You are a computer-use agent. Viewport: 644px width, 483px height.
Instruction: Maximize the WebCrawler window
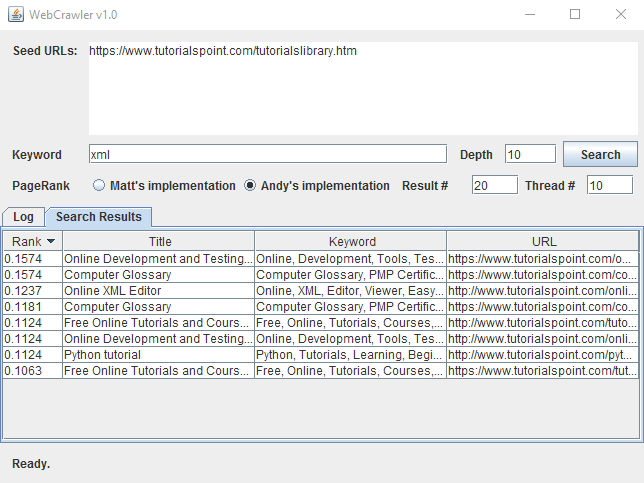[575, 14]
